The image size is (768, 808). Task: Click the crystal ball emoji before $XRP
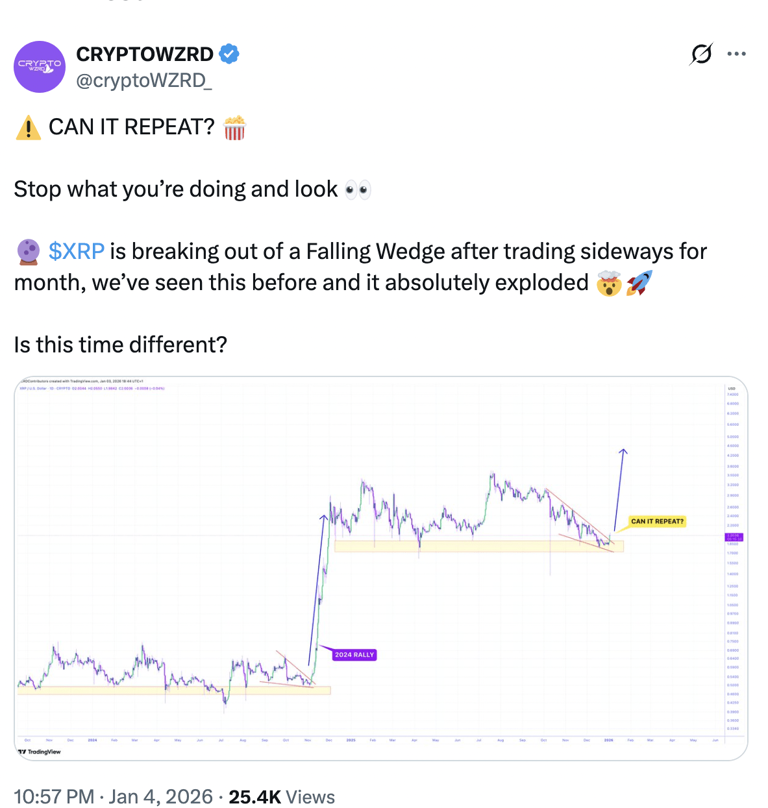(25, 251)
